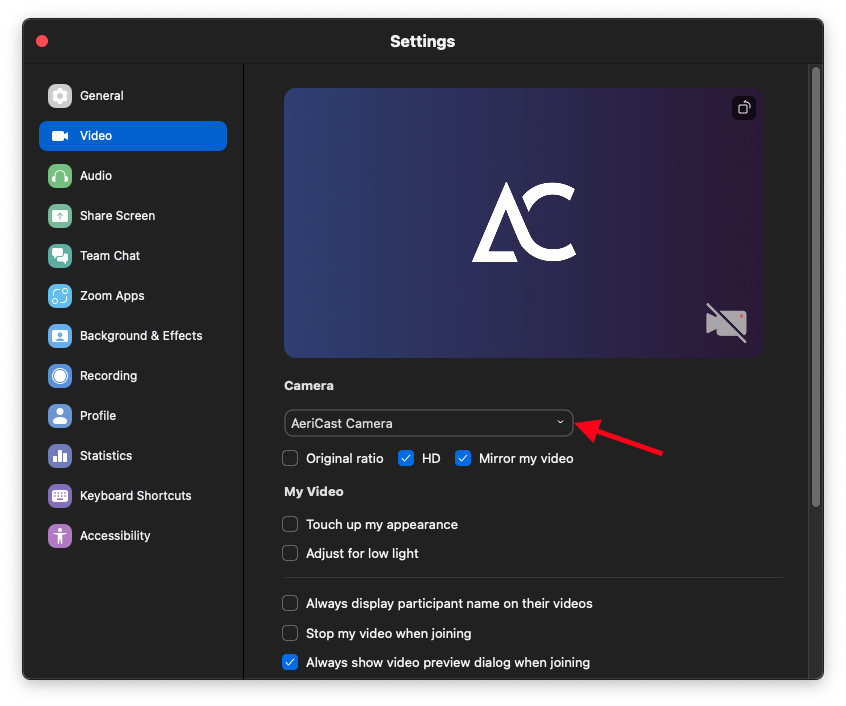This screenshot has height=706, width=846.
Task: Click the Profile person icon
Action: coord(60,416)
